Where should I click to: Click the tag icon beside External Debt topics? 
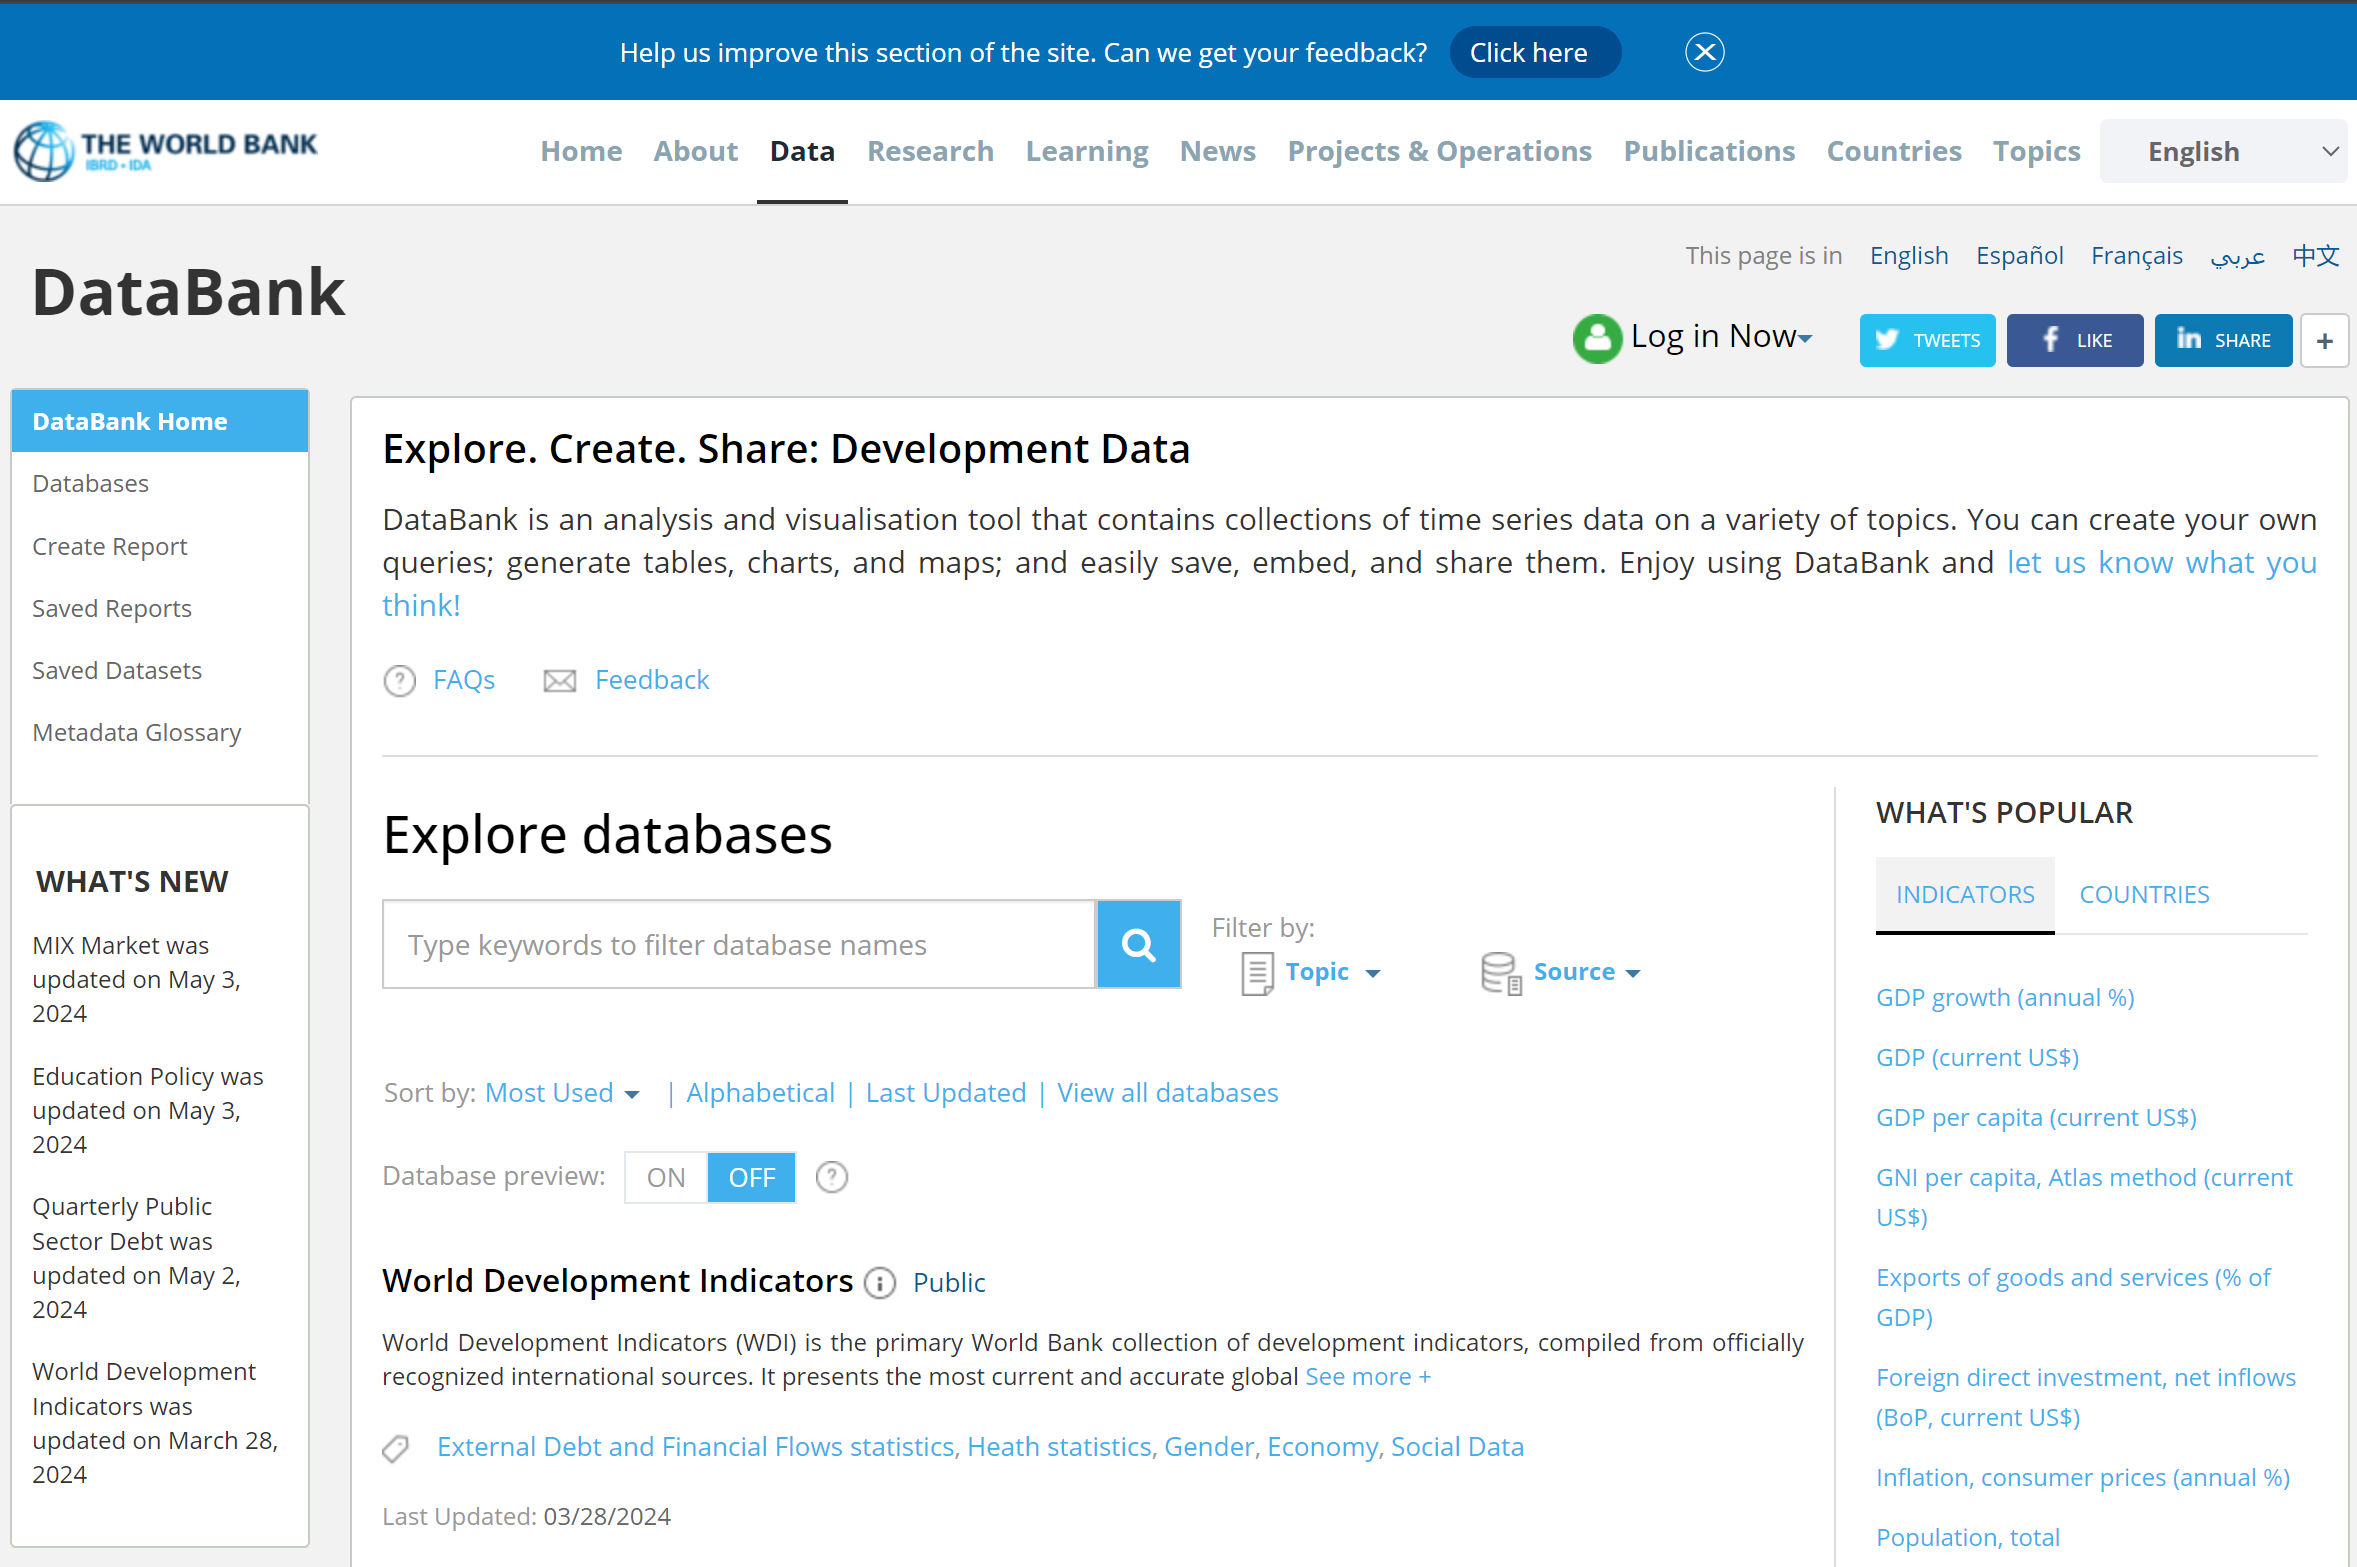[x=396, y=1448]
